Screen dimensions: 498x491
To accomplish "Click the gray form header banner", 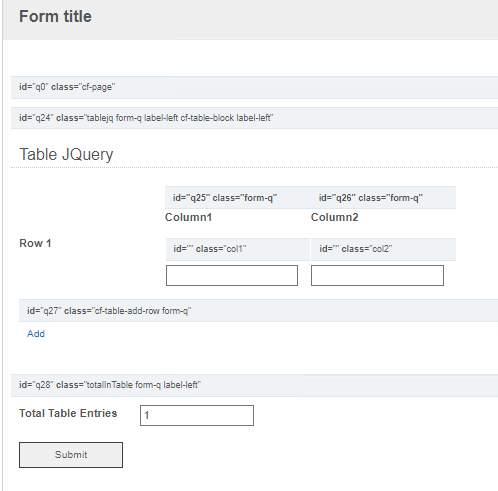I will [x=250, y=20].
